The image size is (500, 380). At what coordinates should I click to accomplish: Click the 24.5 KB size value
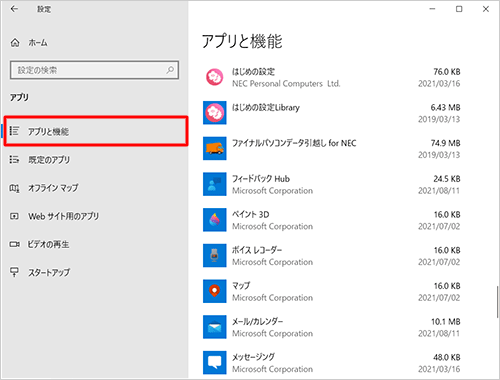pyautogui.click(x=447, y=179)
